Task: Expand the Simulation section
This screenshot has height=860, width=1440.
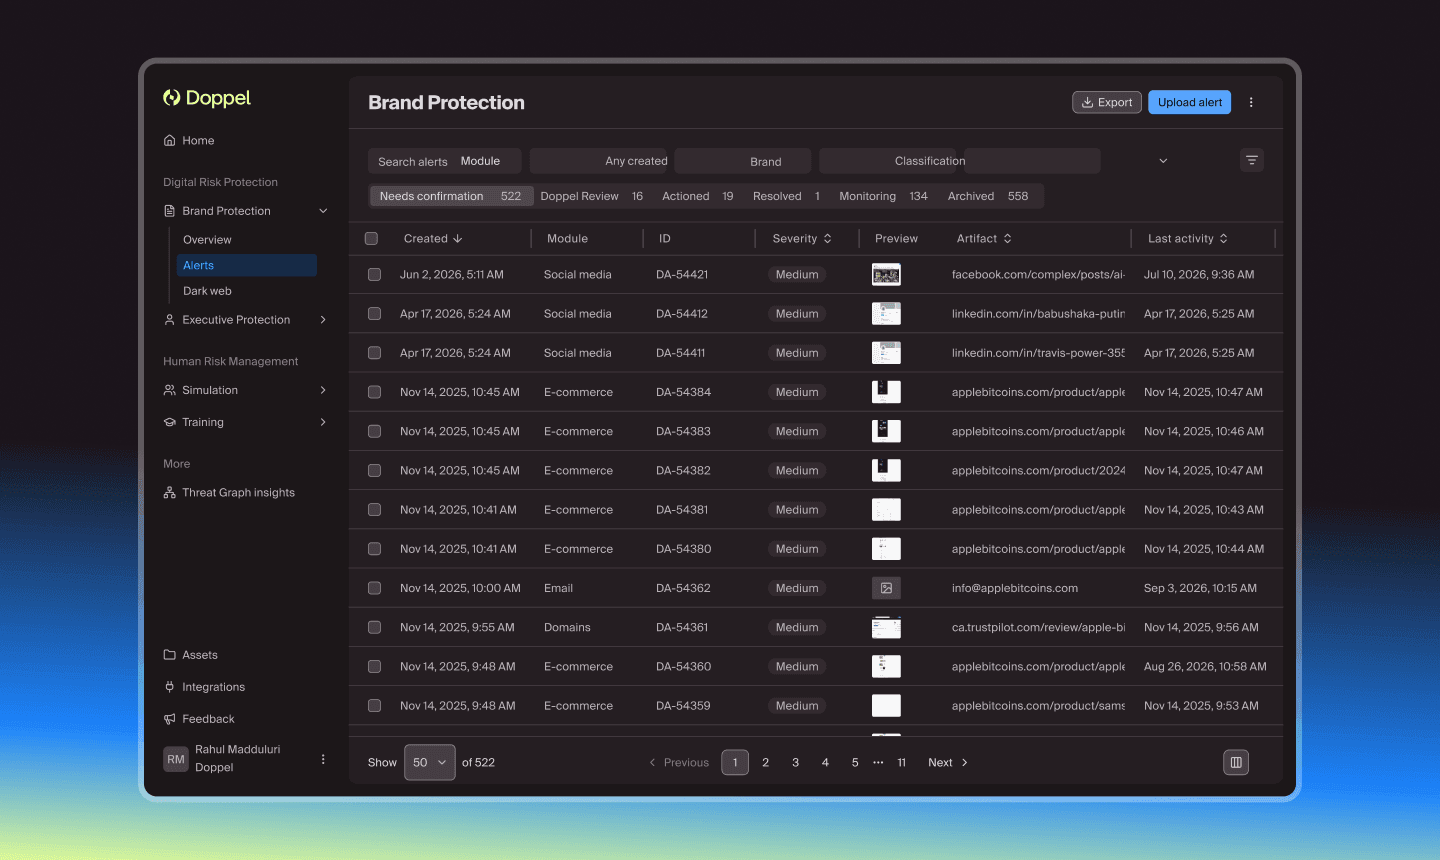Action: 323,390
